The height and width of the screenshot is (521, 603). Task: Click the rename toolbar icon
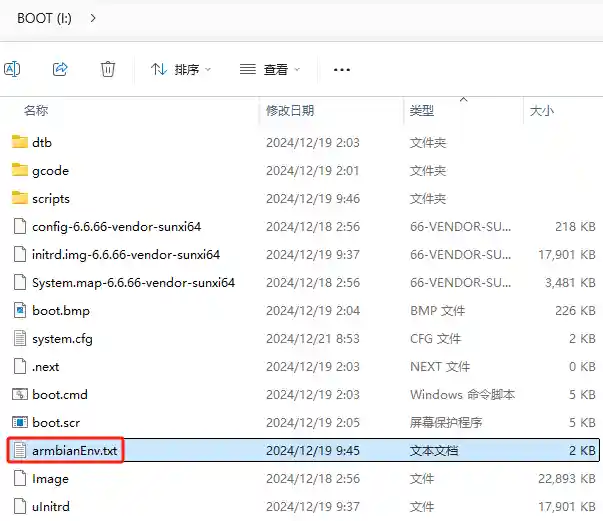point(12,70)
